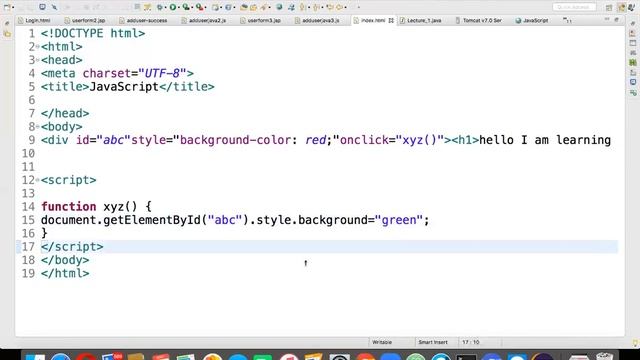Click the </script> closing tag on line 17
Screen dimensions: 640x360
[72, 247]
